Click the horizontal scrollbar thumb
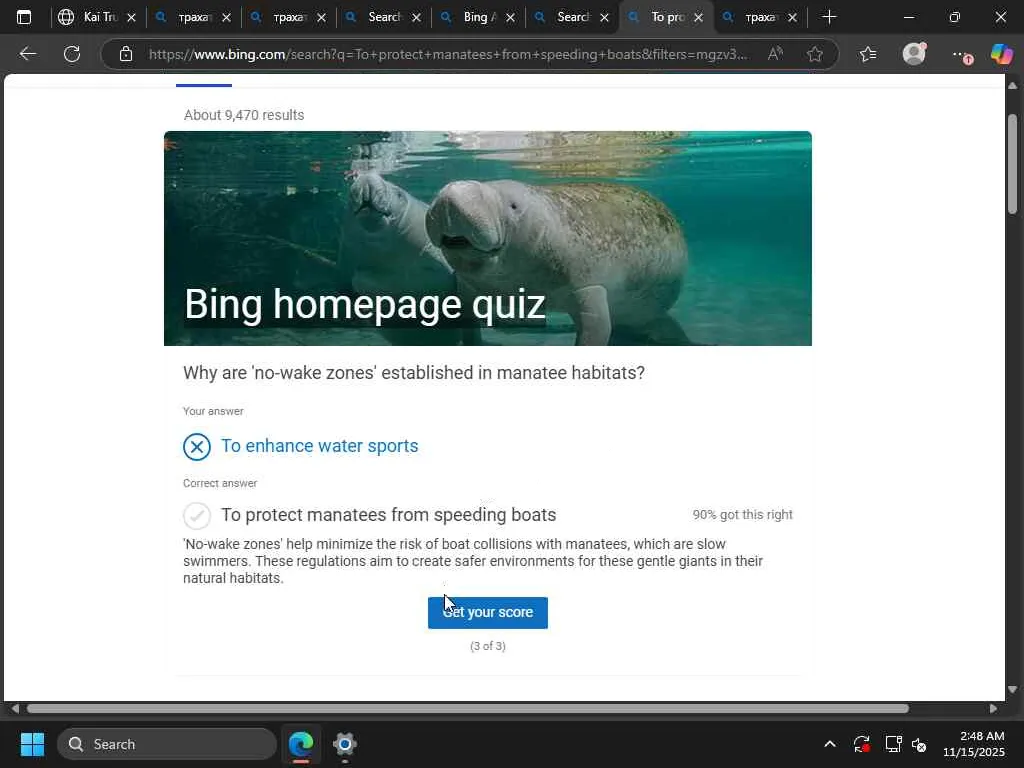Viewport: 1024px width, 768px height. coord(468,709)
